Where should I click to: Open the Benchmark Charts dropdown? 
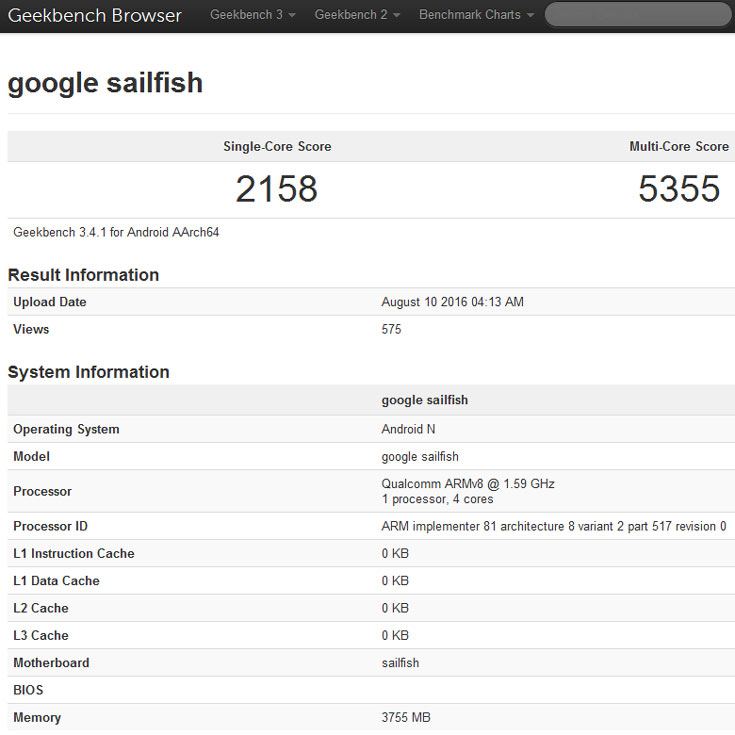(x=476, y=15)
